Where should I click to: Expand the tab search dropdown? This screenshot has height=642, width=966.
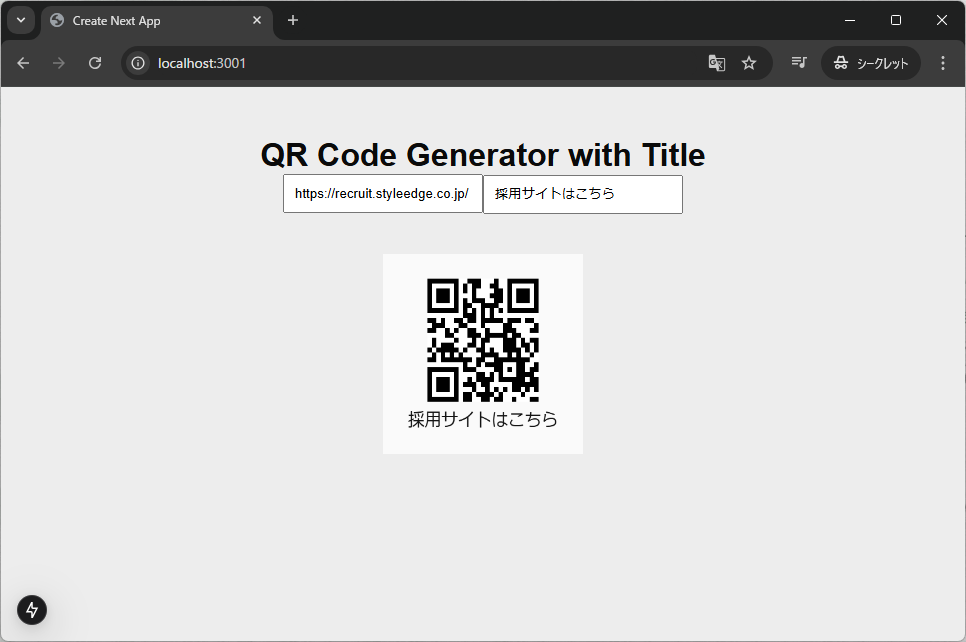[x=21, y=20]
